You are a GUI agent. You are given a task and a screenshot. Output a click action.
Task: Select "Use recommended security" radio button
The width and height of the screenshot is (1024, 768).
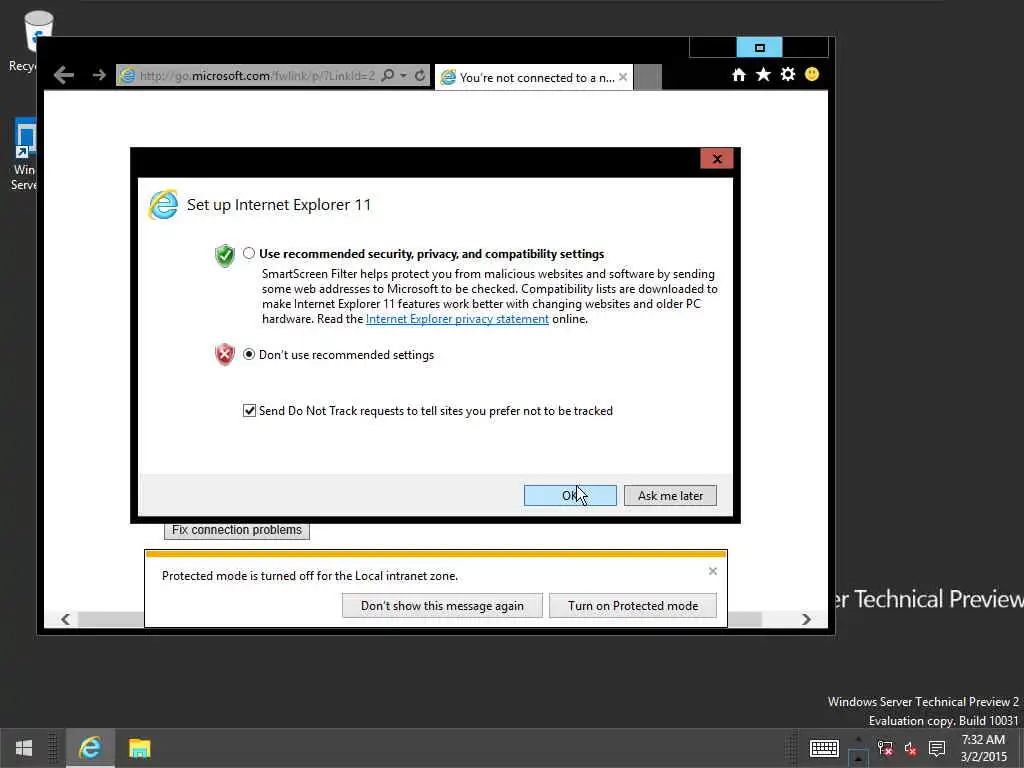tap(249, 253)
